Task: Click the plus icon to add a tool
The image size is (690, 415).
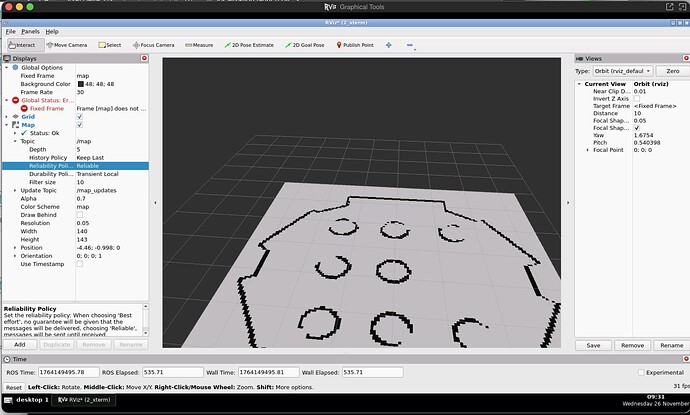Action: click(x=387, y=44)
